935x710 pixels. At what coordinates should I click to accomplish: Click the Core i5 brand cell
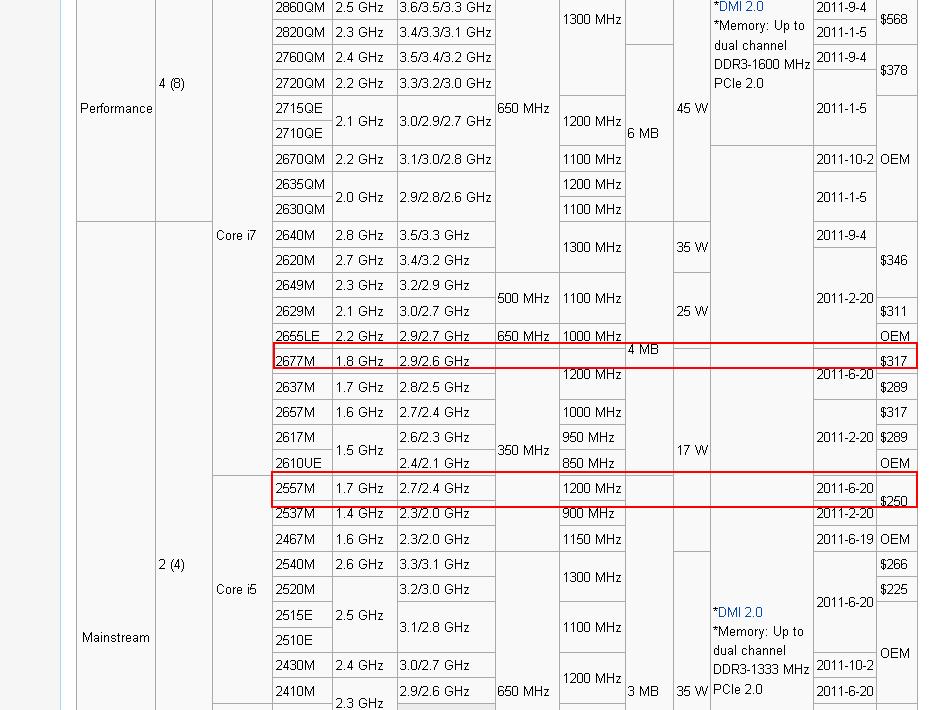click(242, 589)
